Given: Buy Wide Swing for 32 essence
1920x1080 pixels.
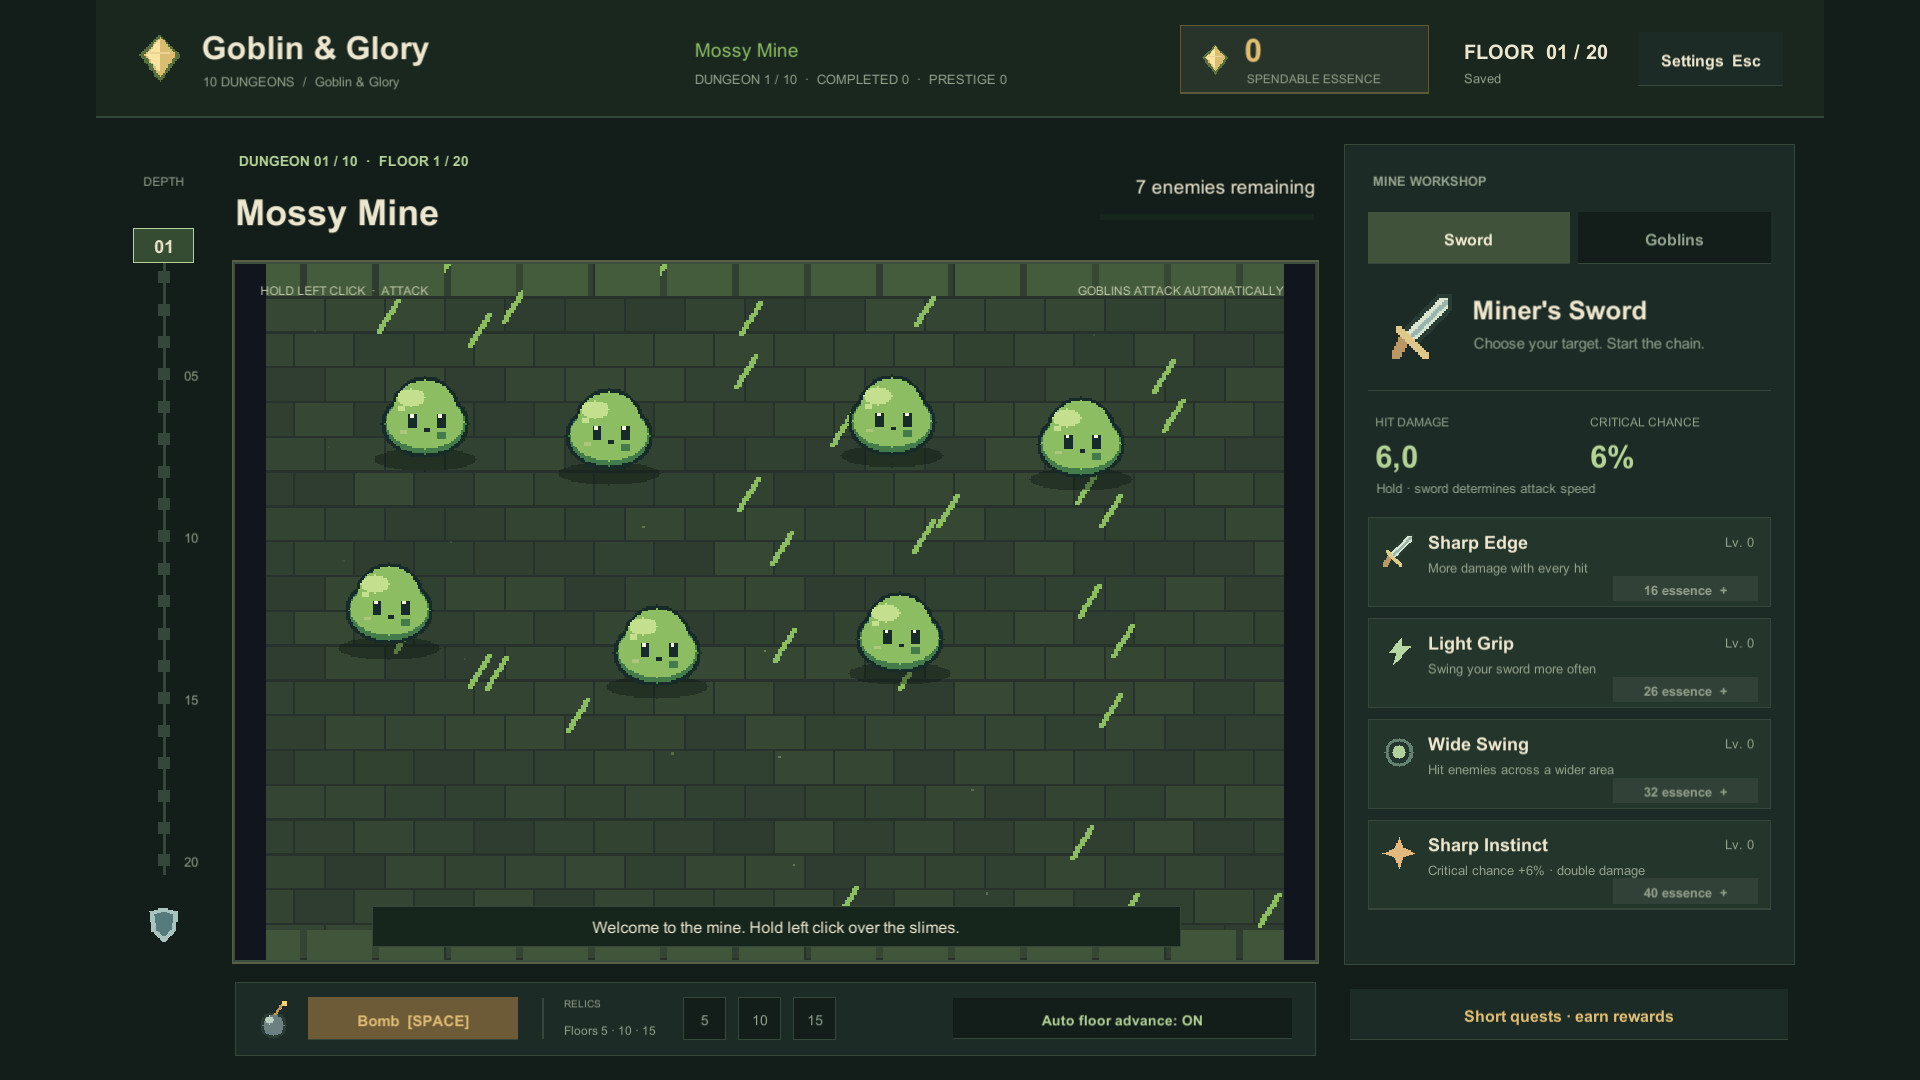Looking at the screenshot, I should (1685, 792).
